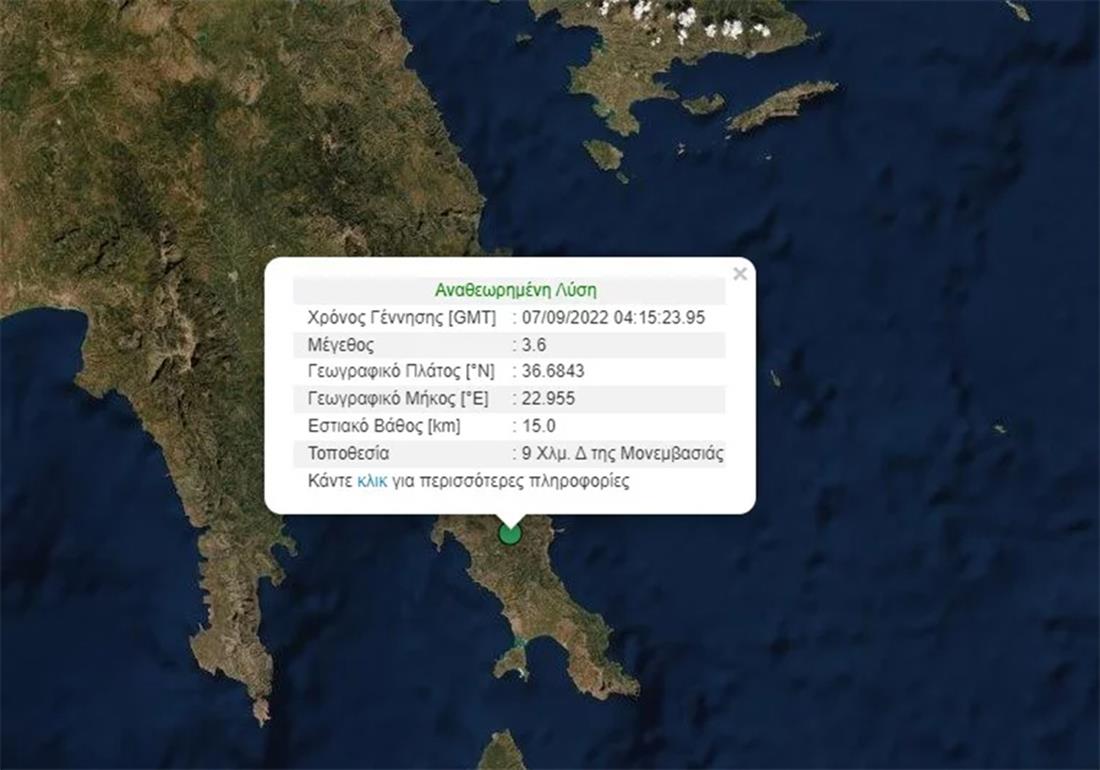
Task: Open the 'κλικ' link for more information
Action: pos(371,481)
